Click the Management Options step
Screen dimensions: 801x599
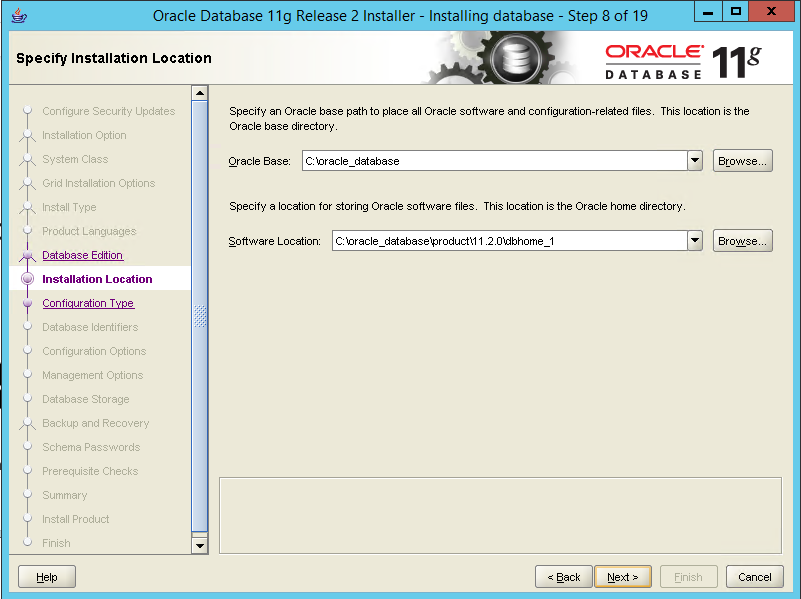coord(92,375)
